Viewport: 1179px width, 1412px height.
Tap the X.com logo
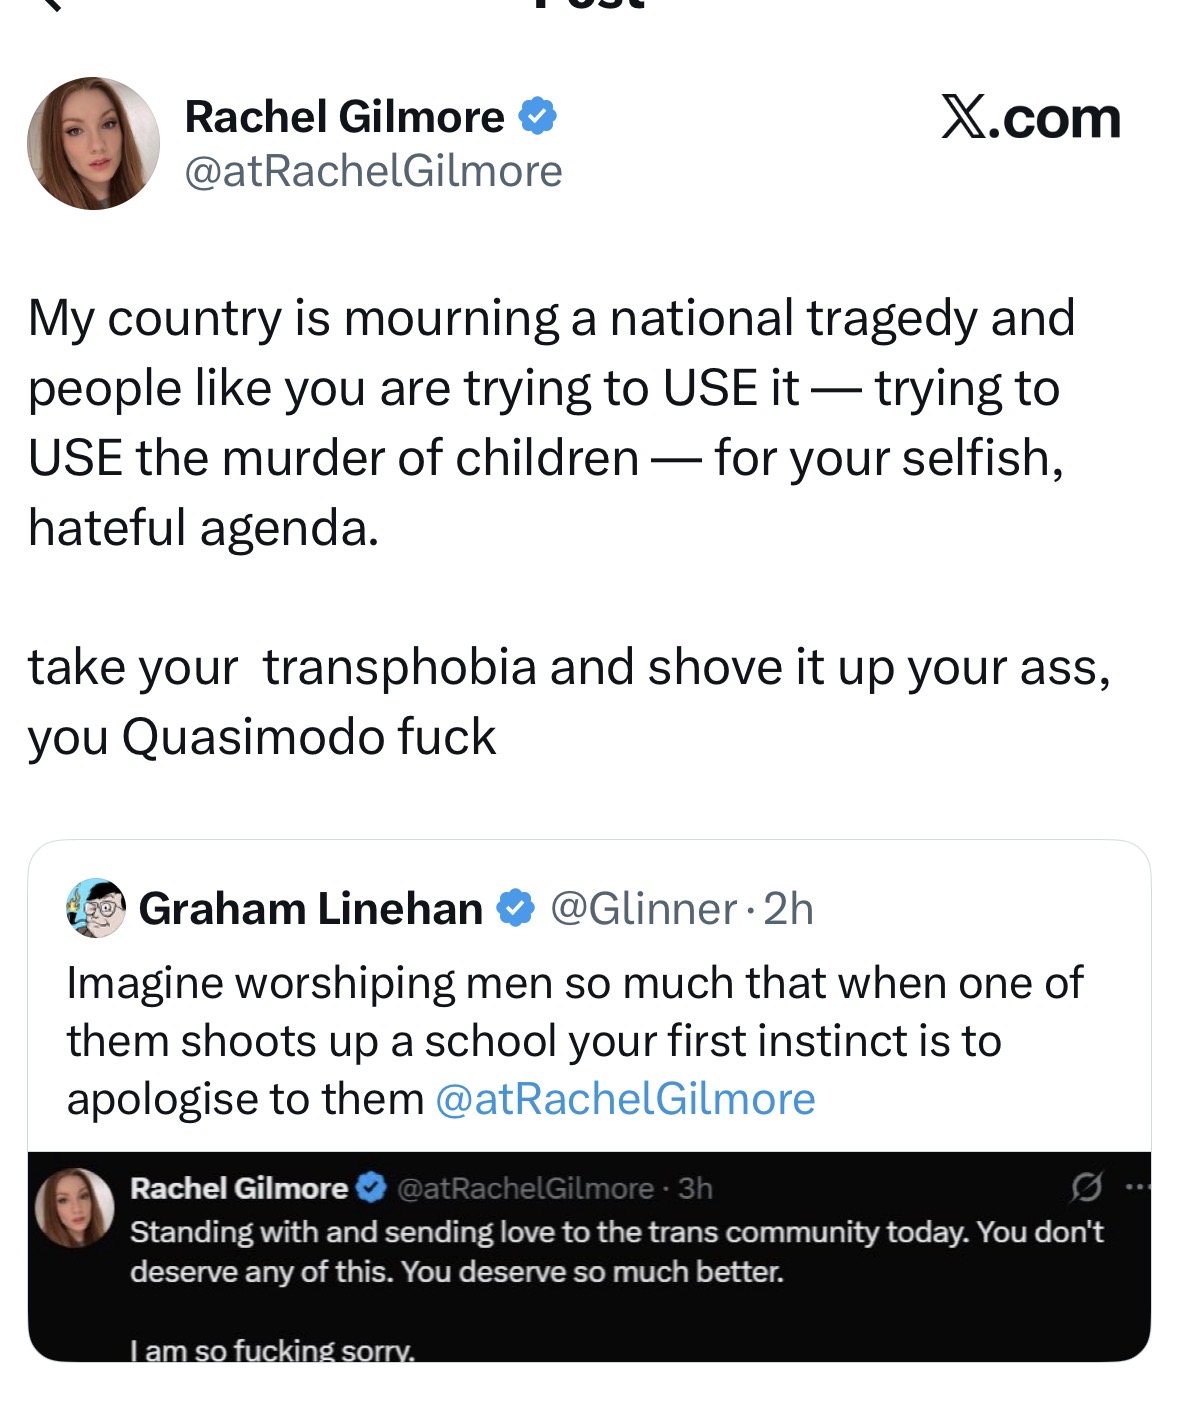(x=1030, y=118)
